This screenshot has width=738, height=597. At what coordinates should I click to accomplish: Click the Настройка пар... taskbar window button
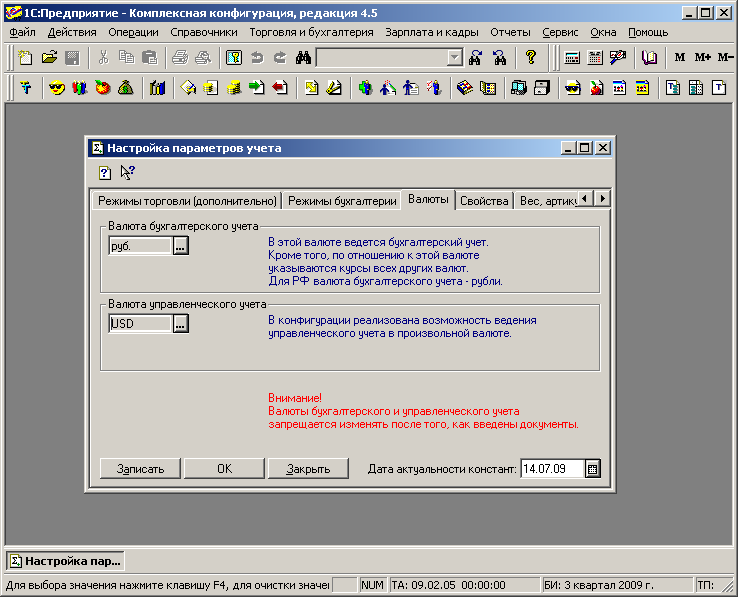(x=65, y=561)
